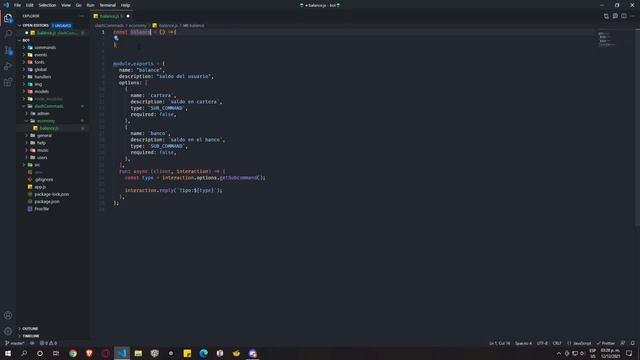Open balance.js in the economy folder tree
The width and height of the screenshot is (640, 360).
click(53, 128)
